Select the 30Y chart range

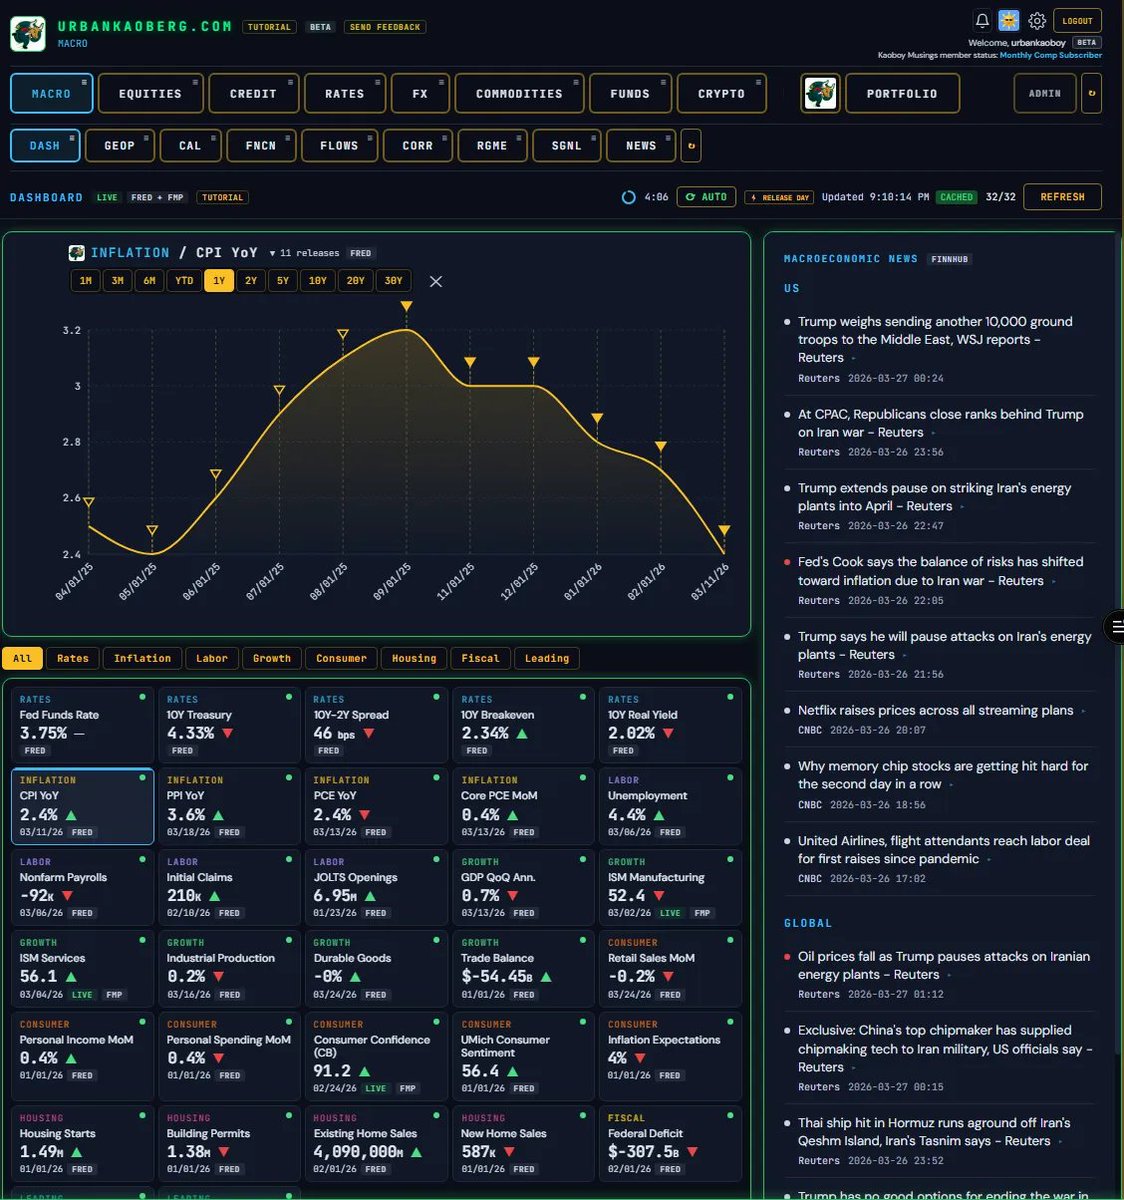click(x=394, y=281)
